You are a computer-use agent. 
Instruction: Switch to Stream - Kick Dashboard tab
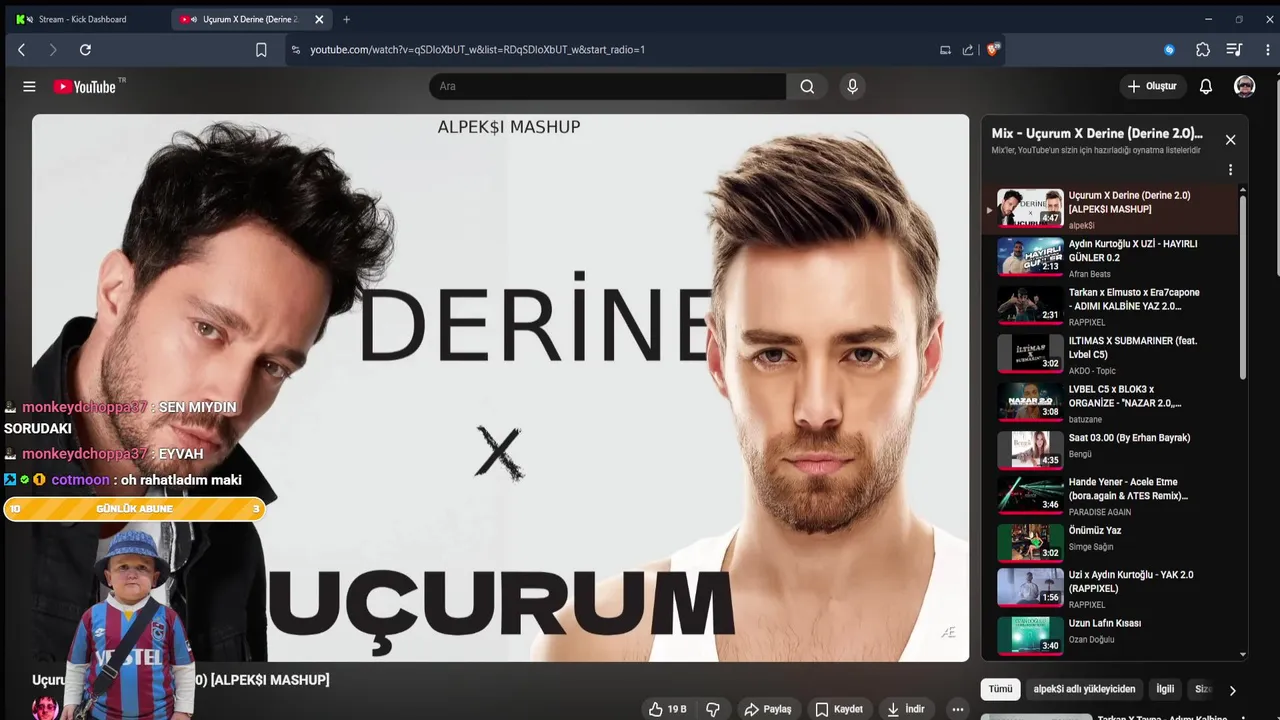click(x=82, y=19)
